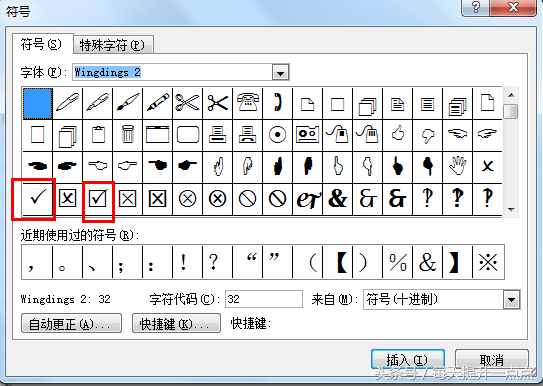The height and width of the screenshot is (386, 543).
Task: Open the 快捷键(K)... button
Action: 176,323
